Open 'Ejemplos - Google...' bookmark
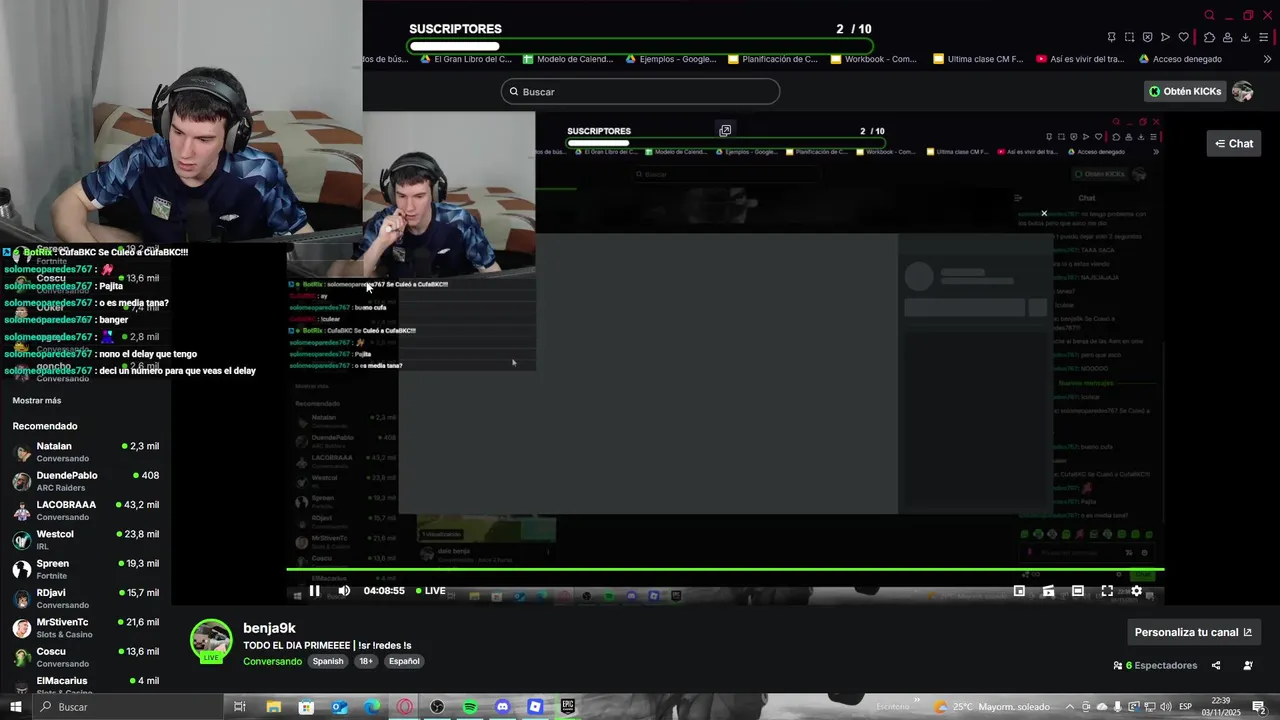 click(671, 59)
